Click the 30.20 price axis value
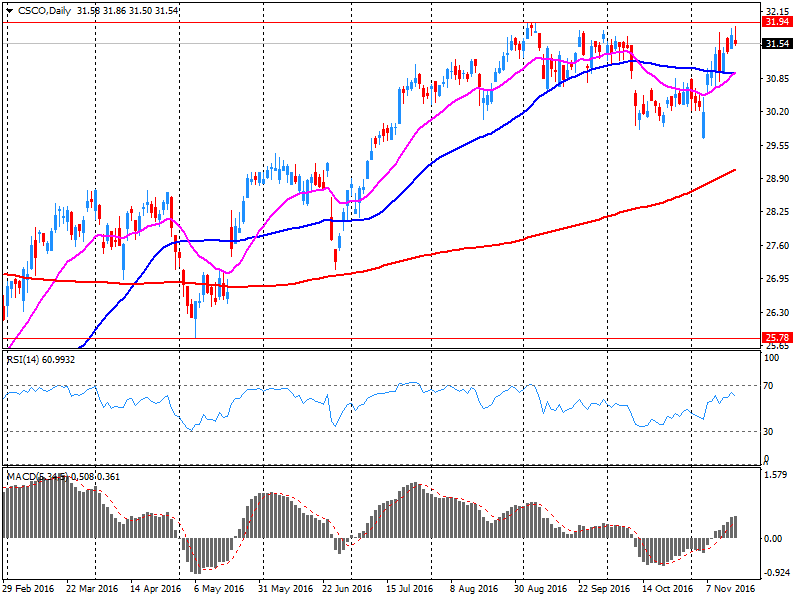800x600 pixels. (x=778, y=112)
